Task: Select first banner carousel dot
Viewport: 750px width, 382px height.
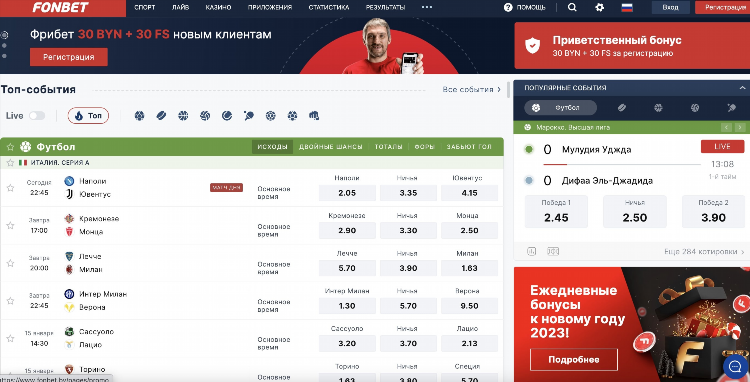Action: [x=4, y=35]
